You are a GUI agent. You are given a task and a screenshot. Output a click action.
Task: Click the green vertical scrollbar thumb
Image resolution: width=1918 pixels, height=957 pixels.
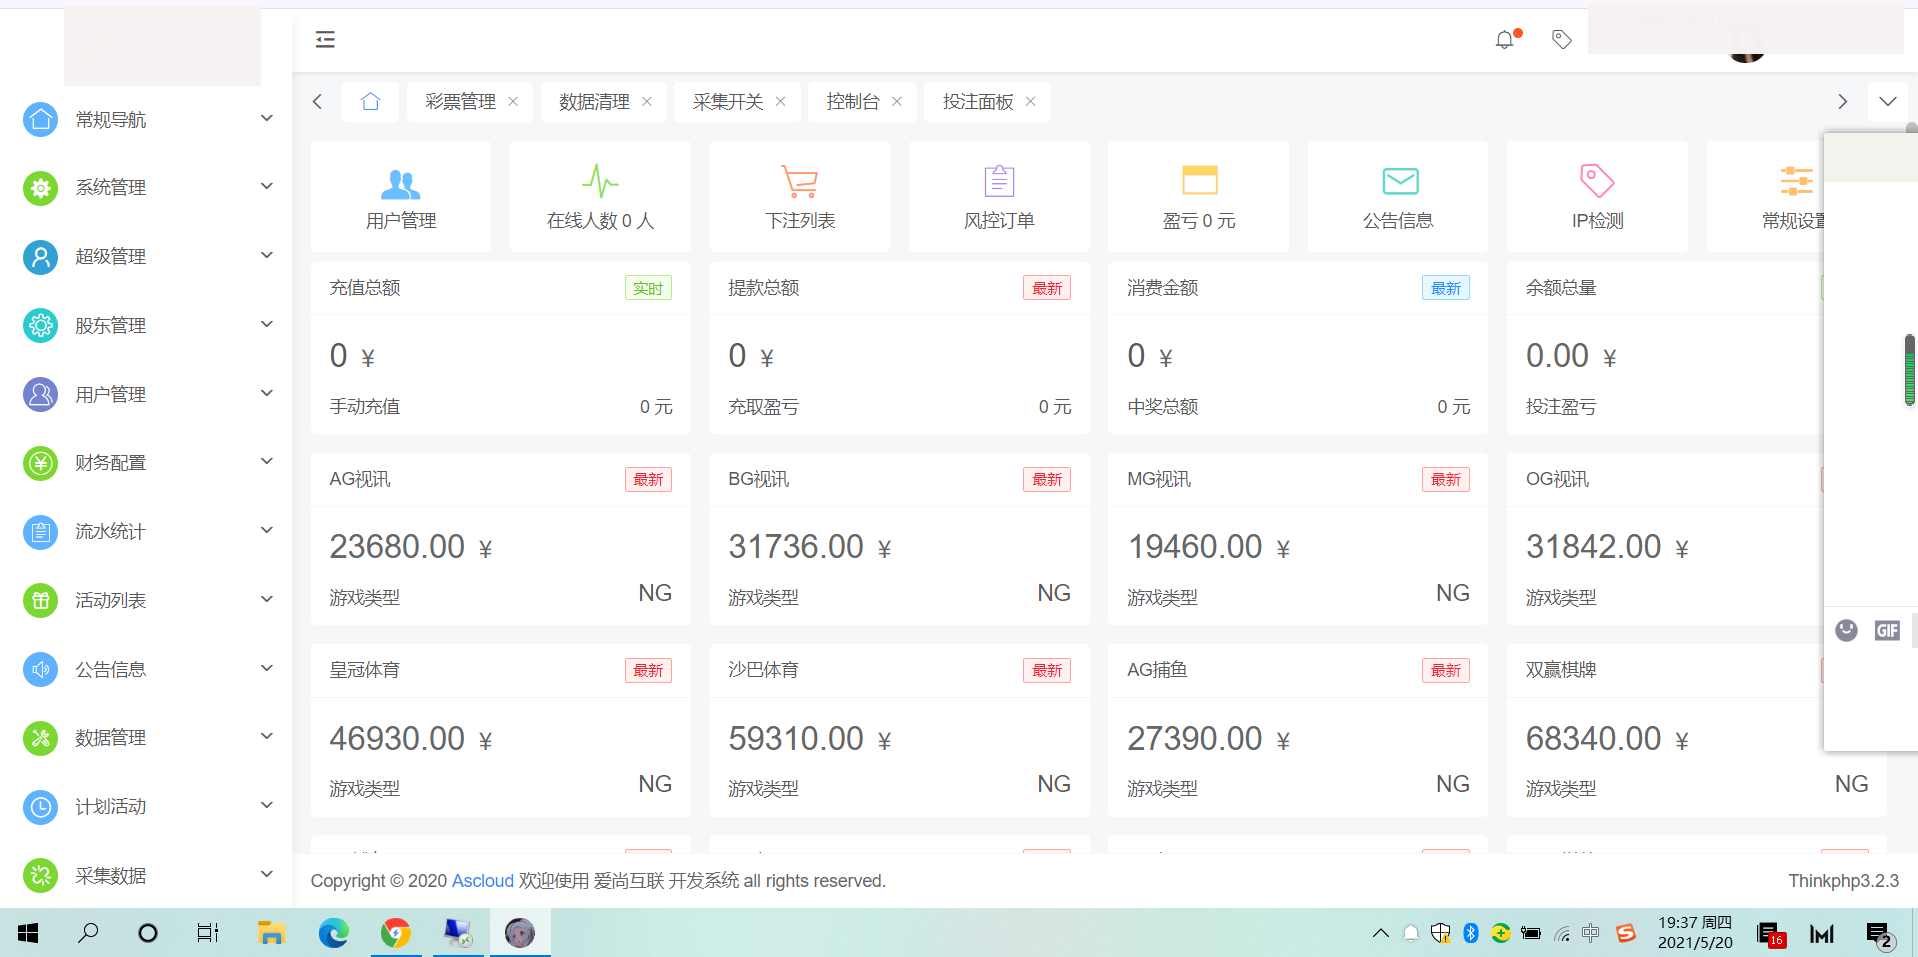tap(1909, 370)
